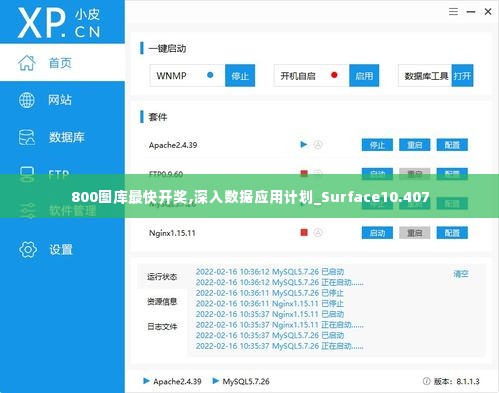Screen dimensions: 499x393
Task: Click Nginx1.15.11 grey 重启 button
Action: coord(414,233)
